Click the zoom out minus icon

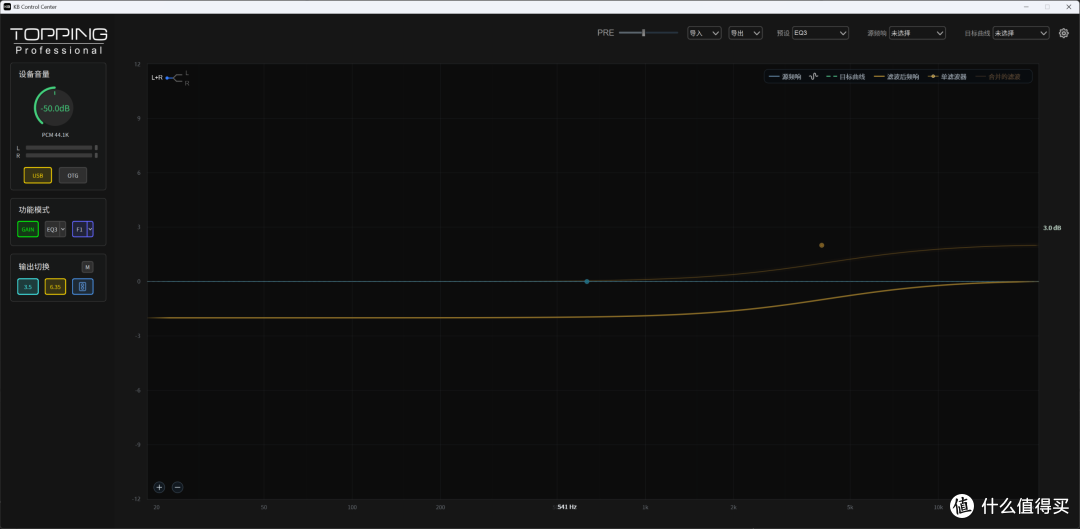pyautogui.click(x=177, y=487)
